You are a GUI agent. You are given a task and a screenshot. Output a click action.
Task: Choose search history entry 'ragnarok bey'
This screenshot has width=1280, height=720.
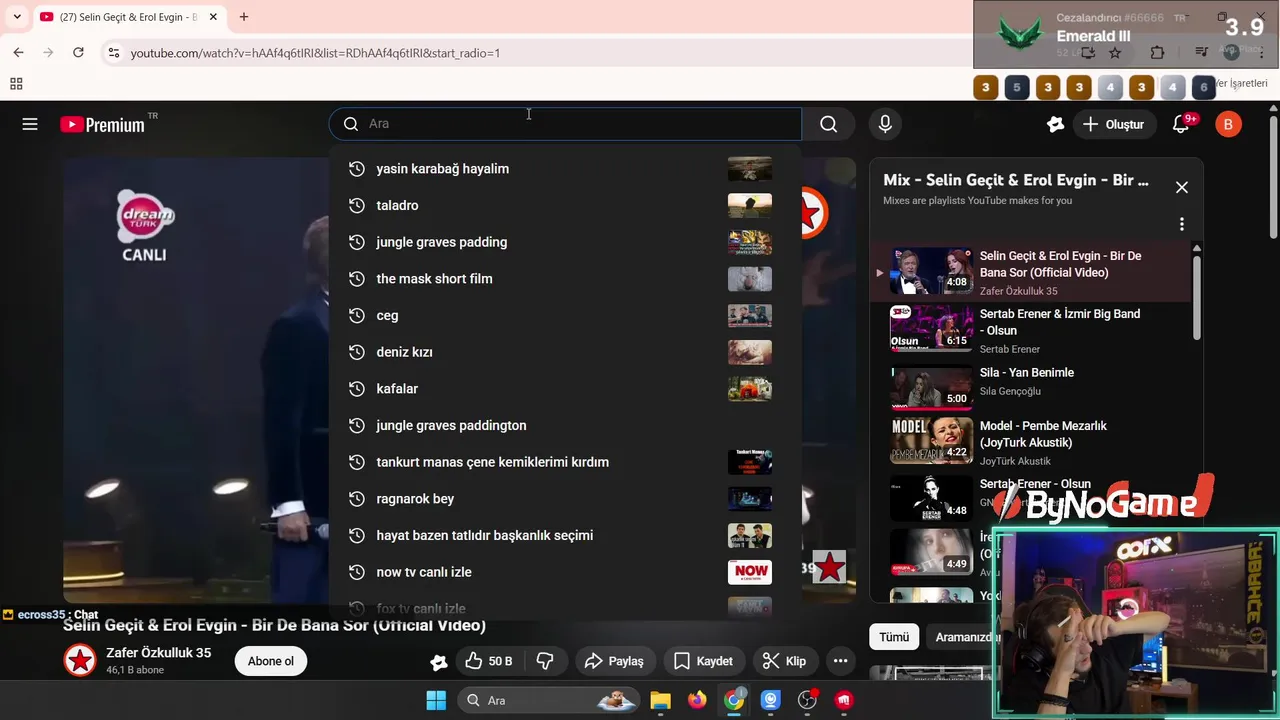565,499
